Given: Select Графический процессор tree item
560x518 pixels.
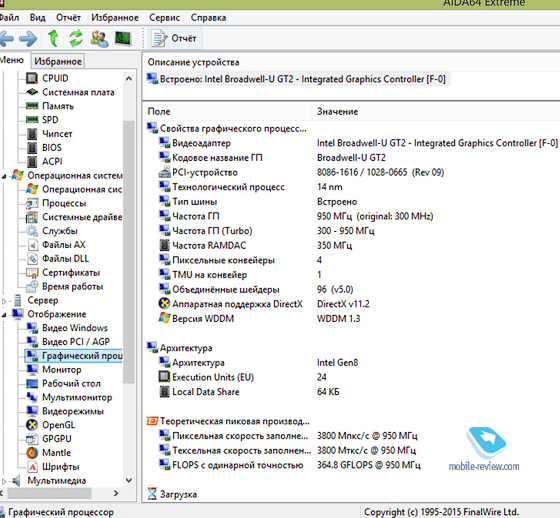Looking at the screenshot, I should (74, 355).
